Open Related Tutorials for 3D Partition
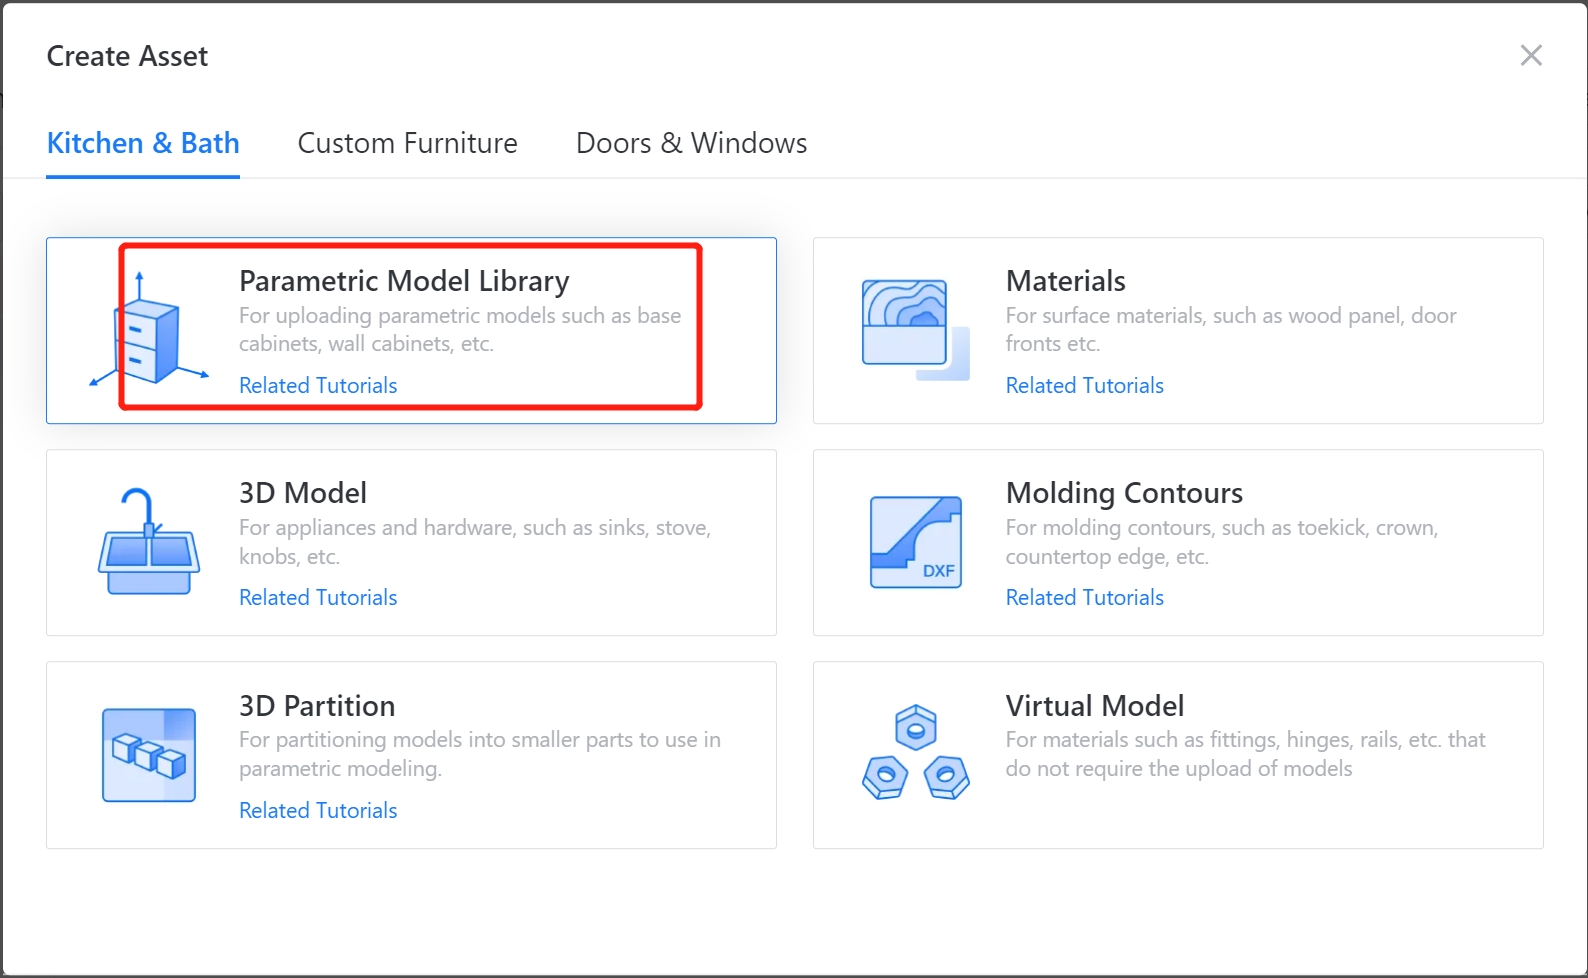 pos(318,811)
